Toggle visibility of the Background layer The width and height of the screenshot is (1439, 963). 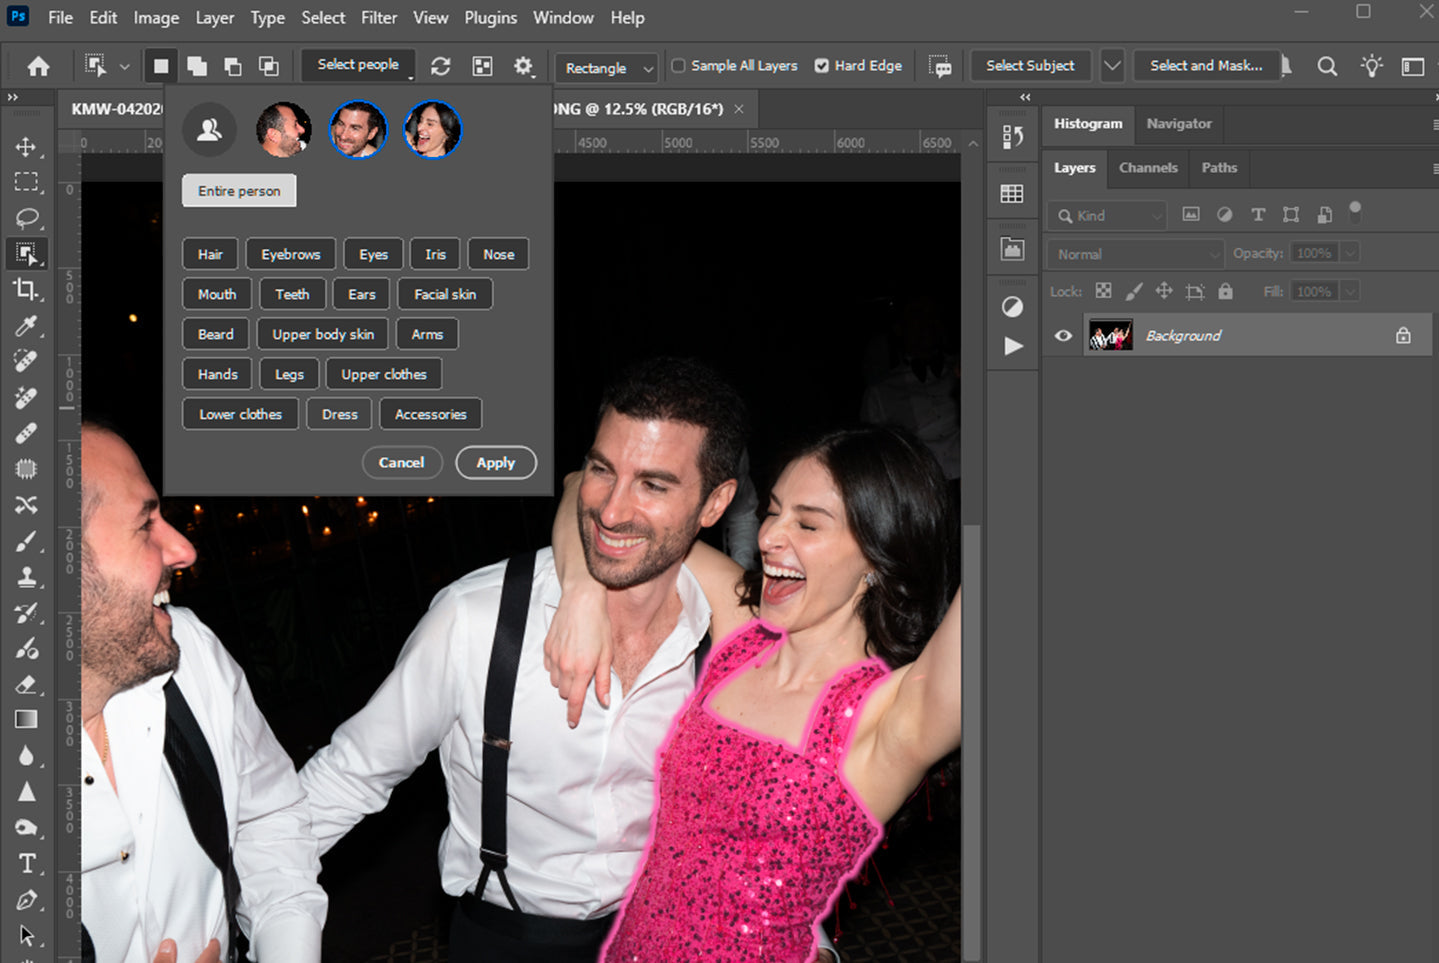[x=1062, y=335]
